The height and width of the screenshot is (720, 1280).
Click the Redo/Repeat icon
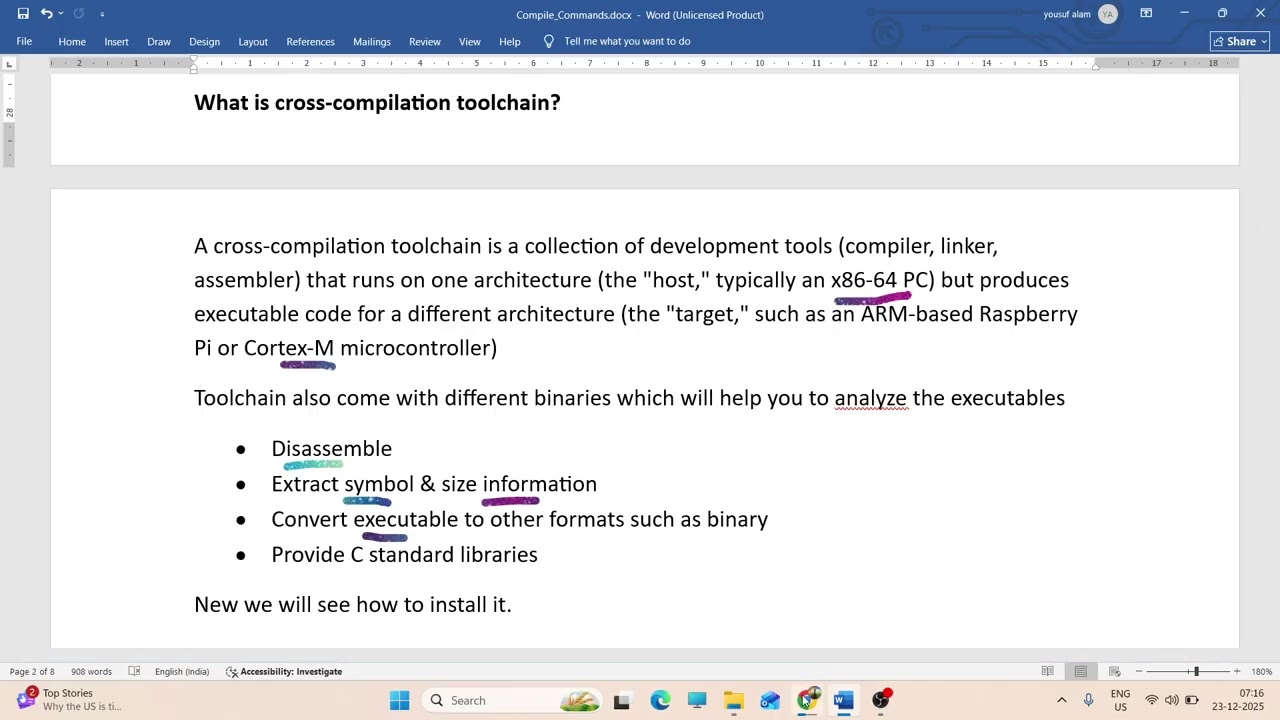(x=78, y=14)
